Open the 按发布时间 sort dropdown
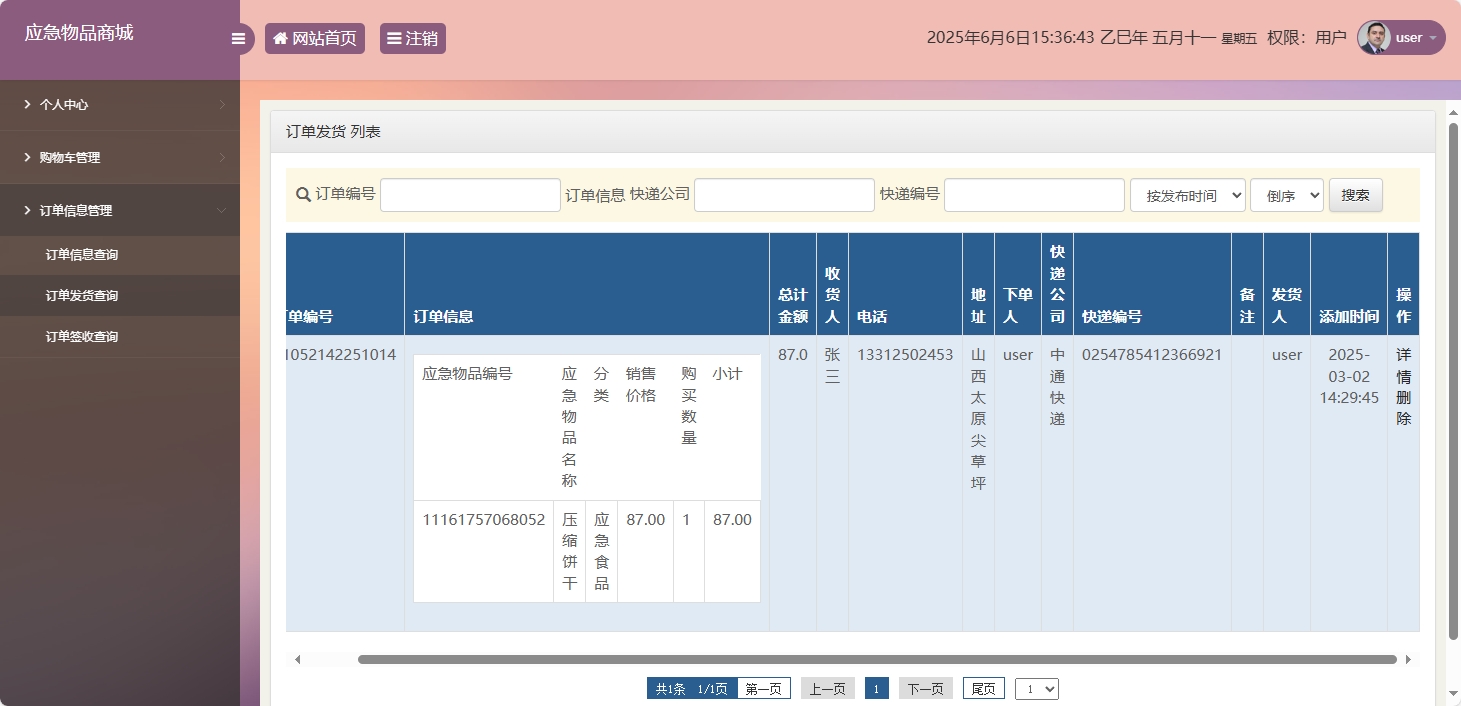 click(1187, 196)
